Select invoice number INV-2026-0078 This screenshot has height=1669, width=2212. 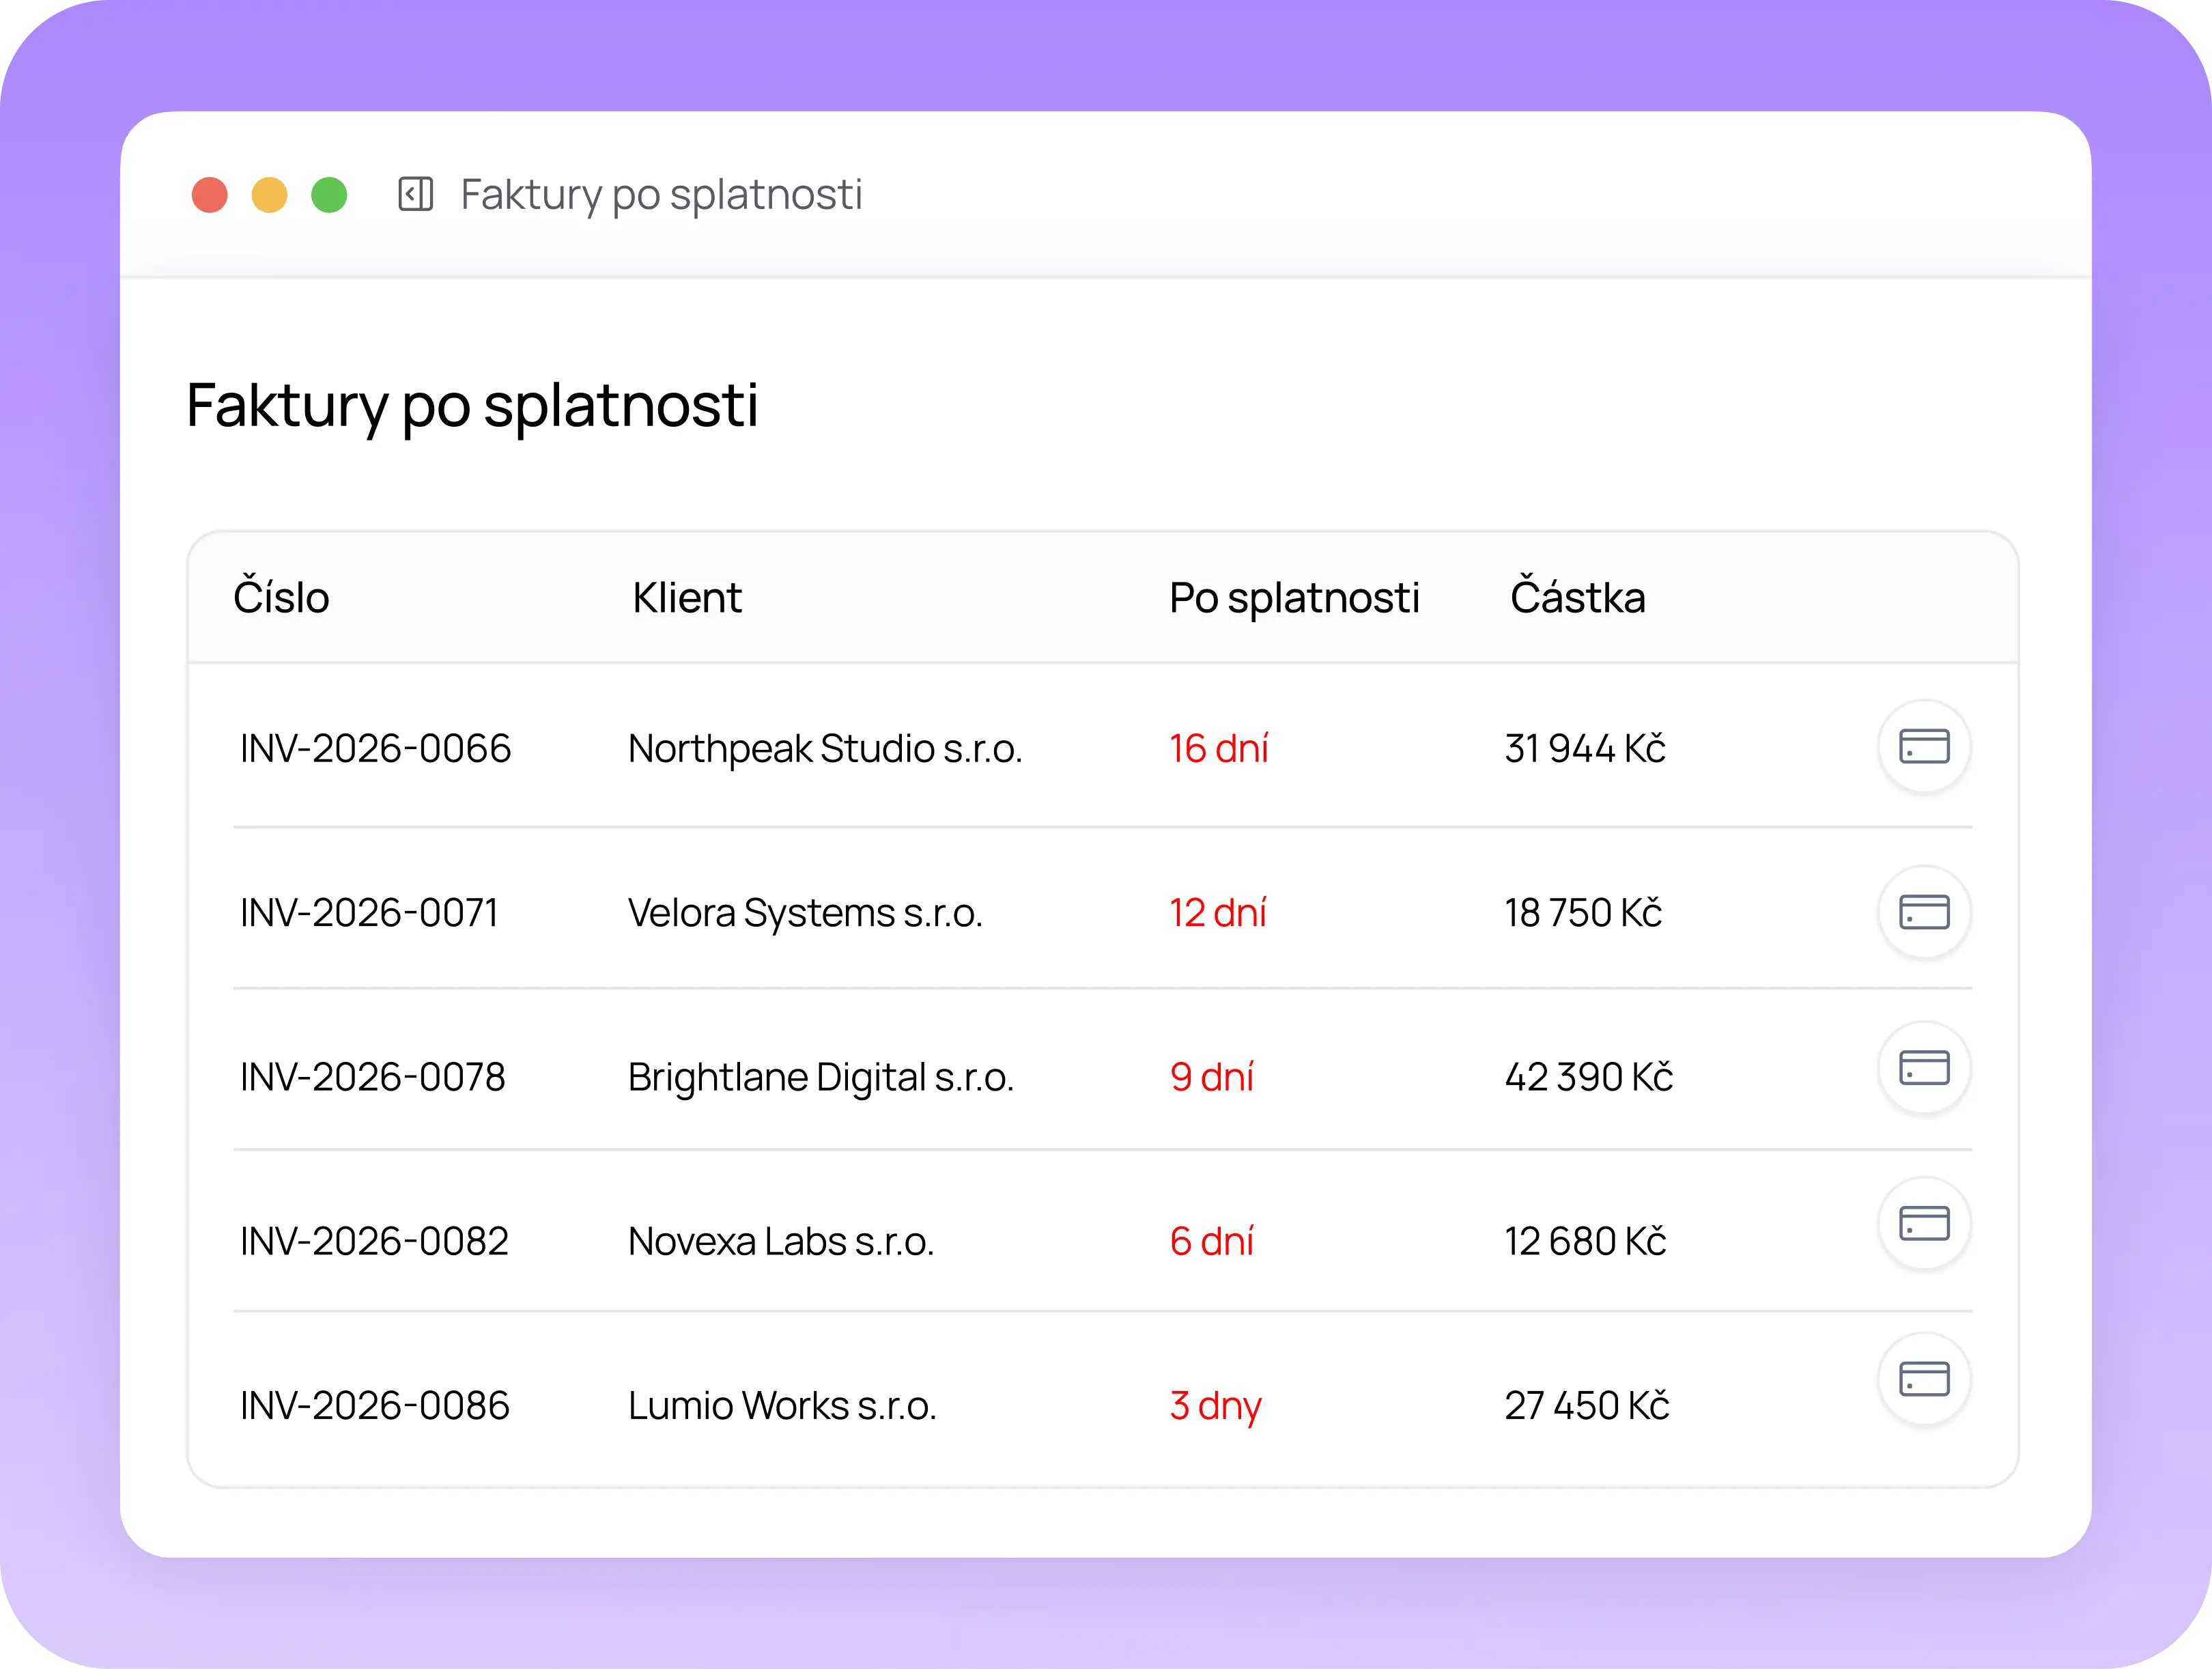coord(372,1077)
